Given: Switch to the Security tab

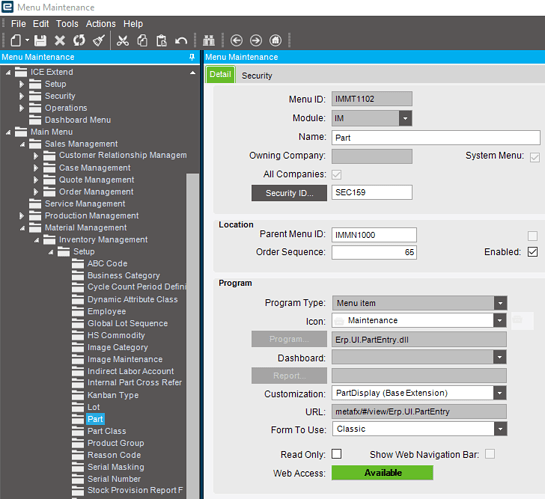Looking at the screenshot, I should tap(257, 75).
